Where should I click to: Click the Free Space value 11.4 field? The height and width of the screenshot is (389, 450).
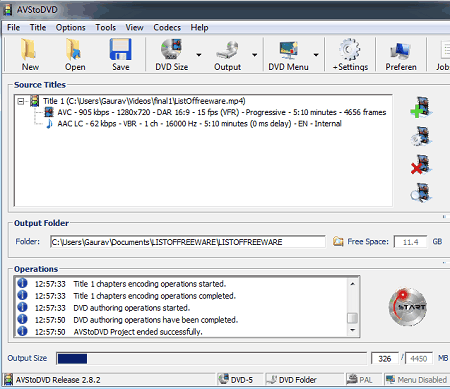pyautogui.click(x=410, y=242)
